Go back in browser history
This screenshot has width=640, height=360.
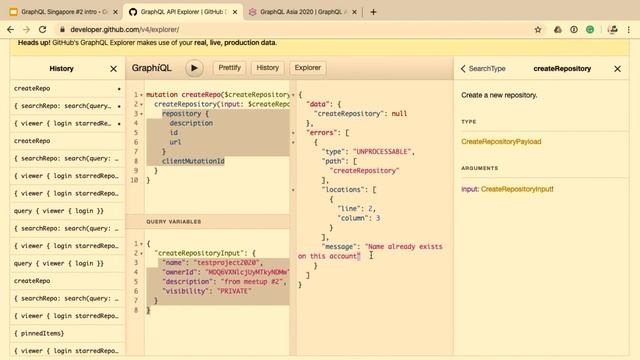[x=11, y=29]
